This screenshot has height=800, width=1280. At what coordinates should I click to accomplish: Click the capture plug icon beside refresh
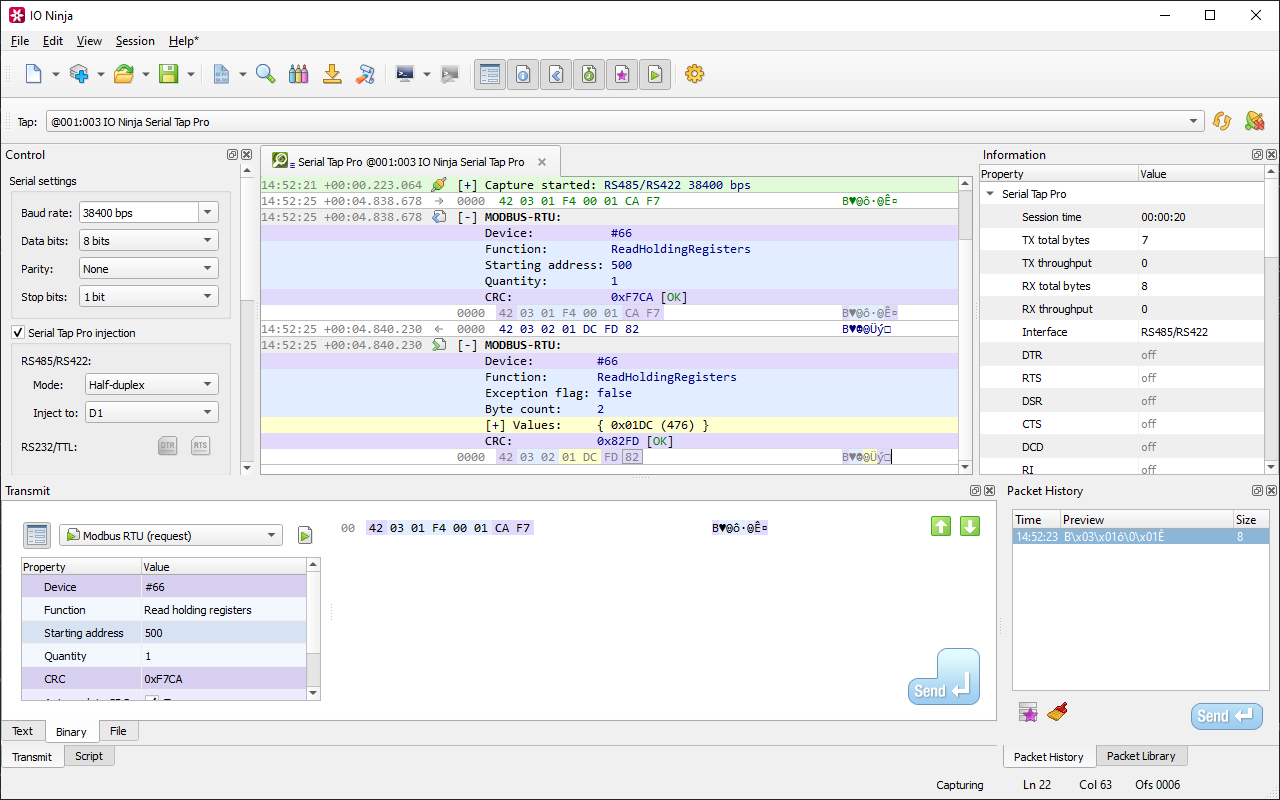tap(1254, 121)
